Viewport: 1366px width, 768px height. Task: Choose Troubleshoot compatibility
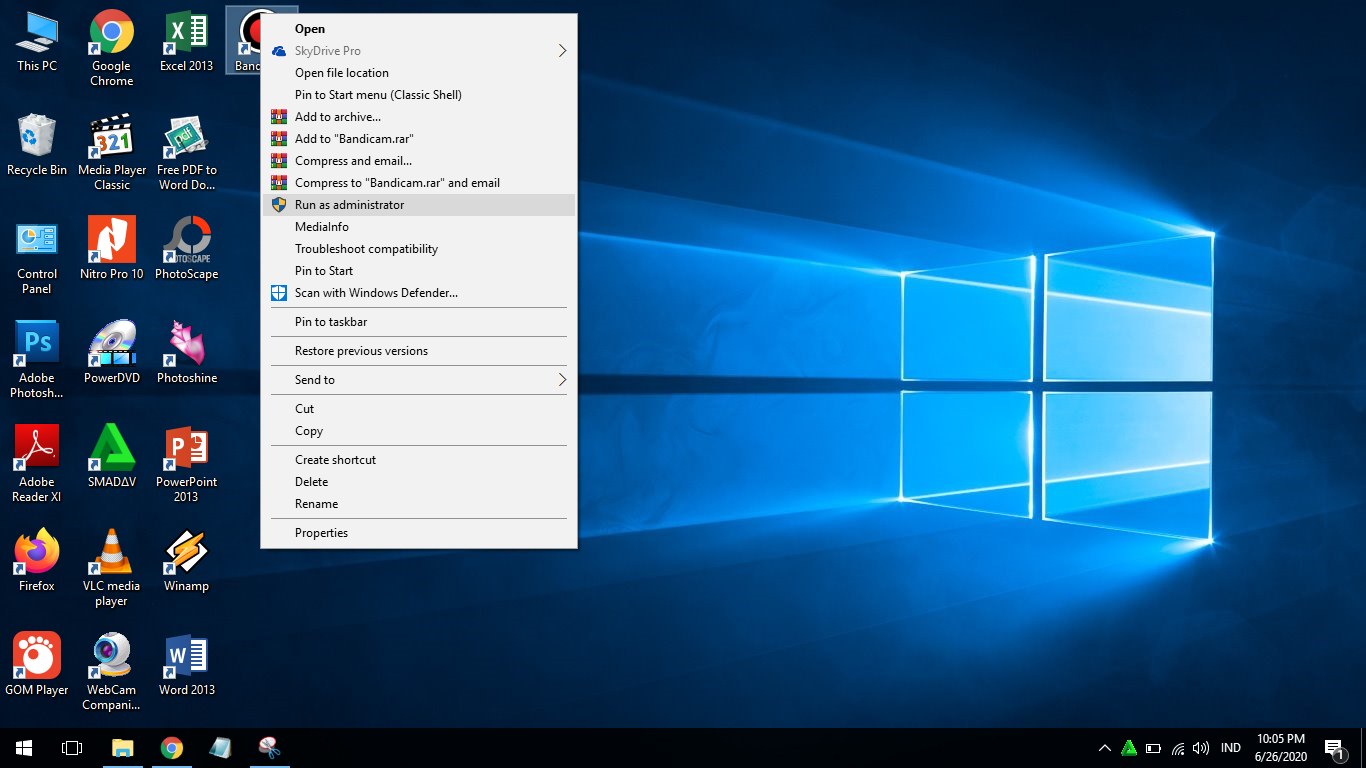coord(419,249)
